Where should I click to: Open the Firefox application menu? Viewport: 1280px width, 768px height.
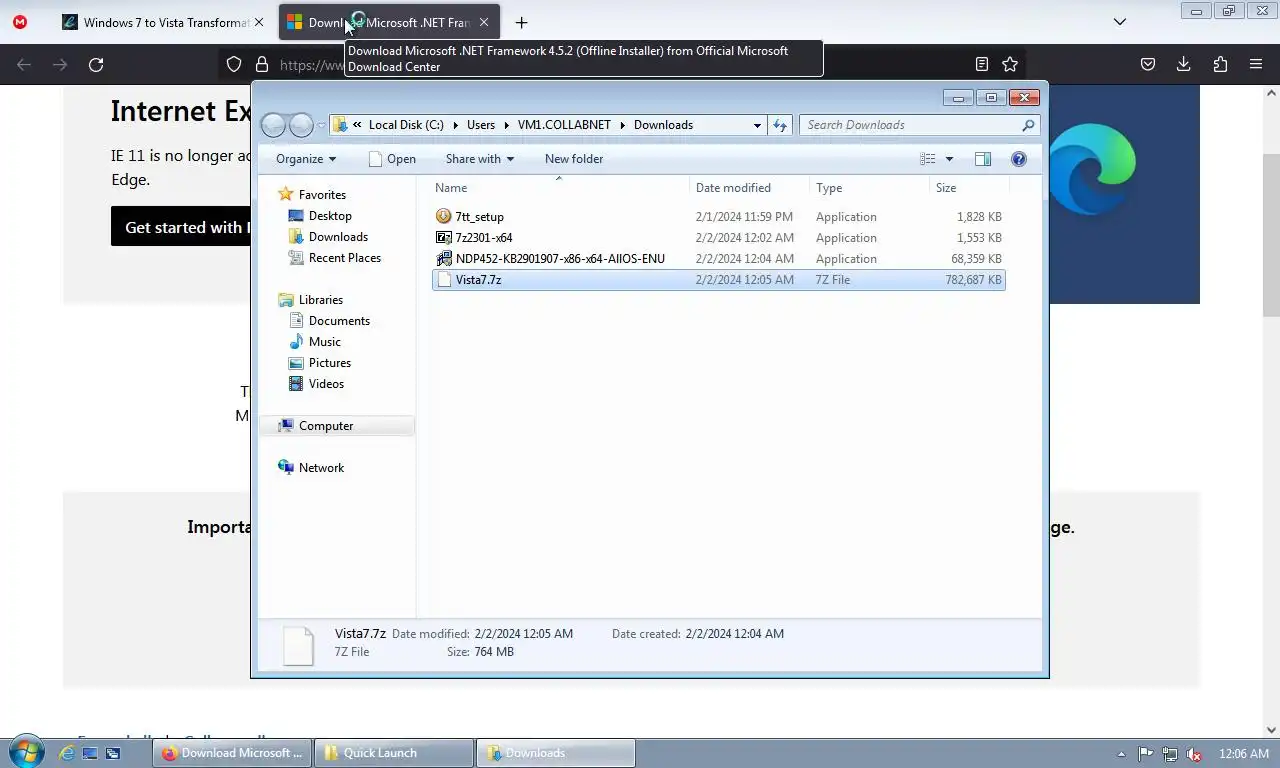[1256, 65]
